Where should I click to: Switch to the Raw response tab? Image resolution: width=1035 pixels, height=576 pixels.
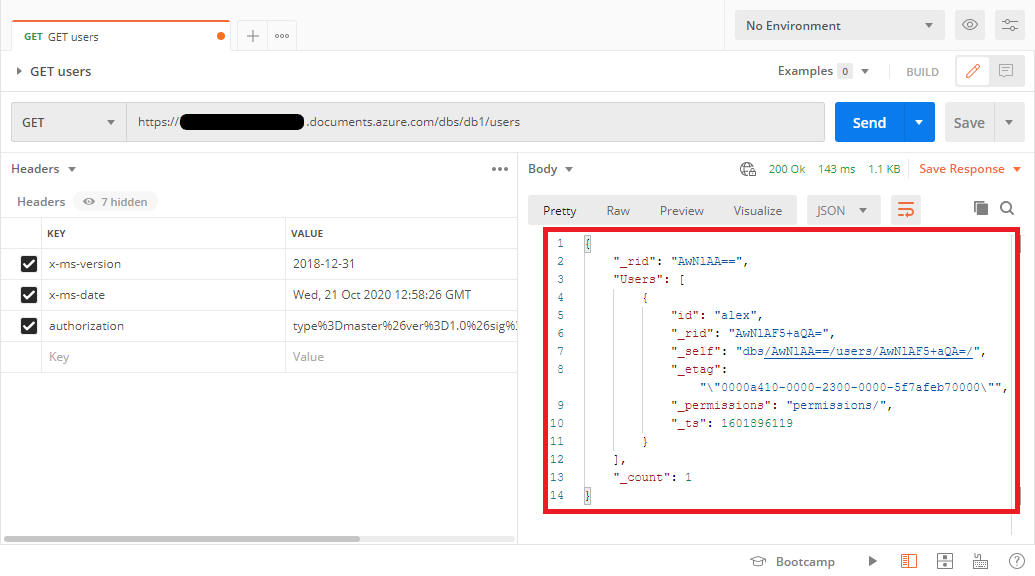(617, 210)
